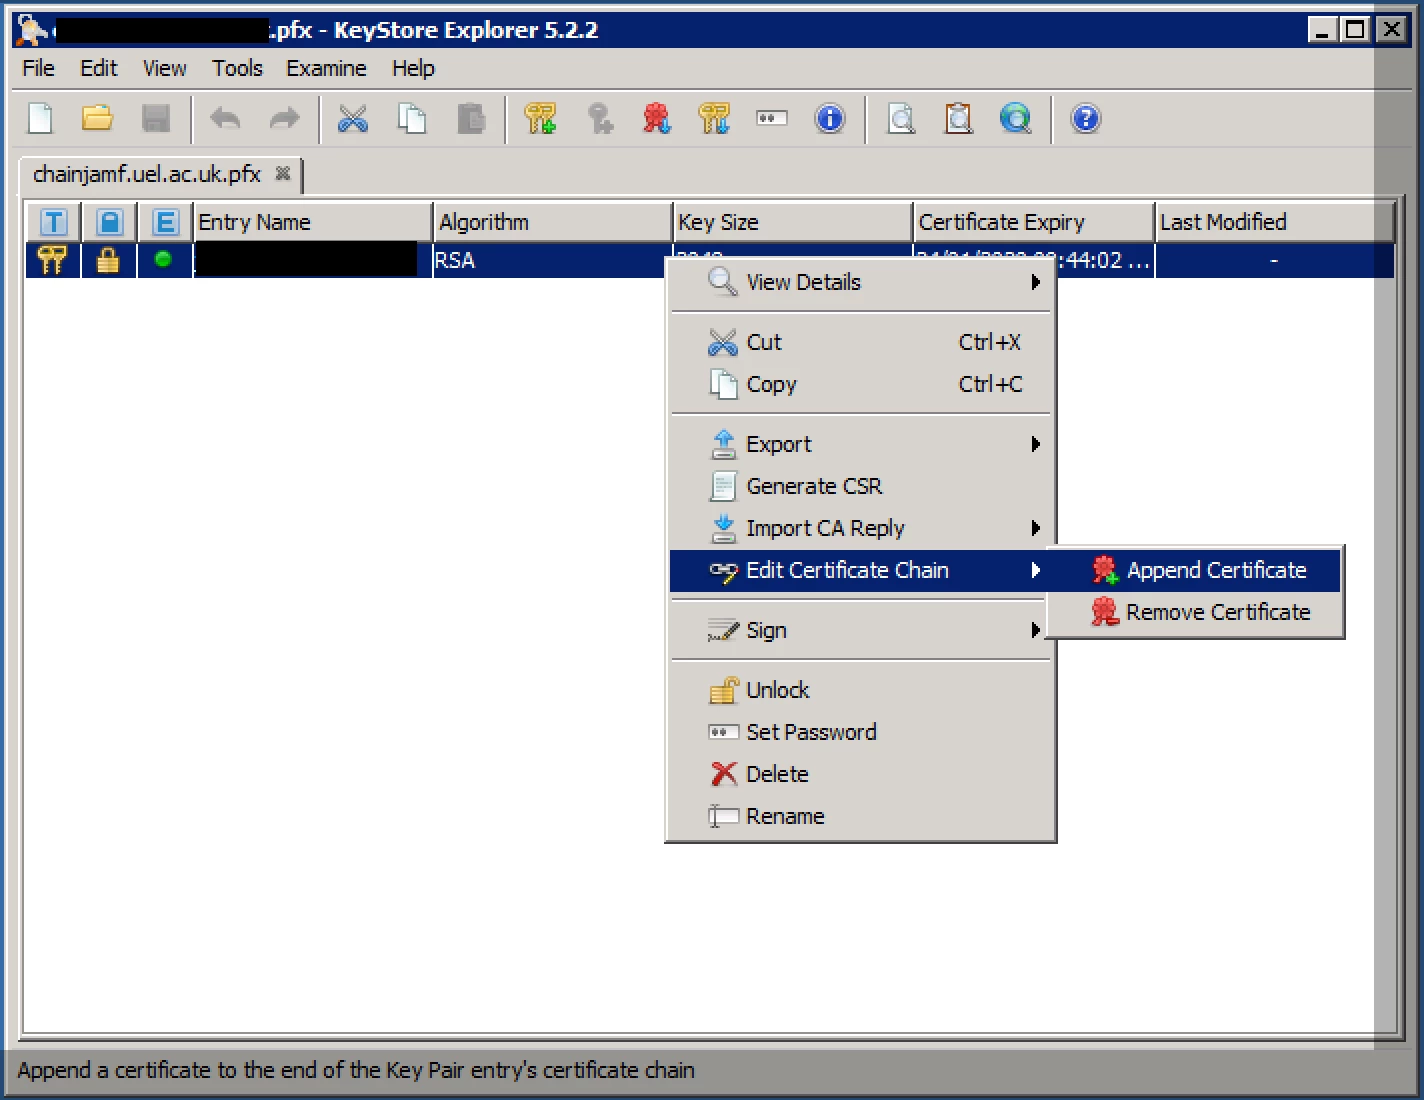Expand the Export submenu
Image resolution: width=1424 pixels, height=1100 pixels.
pyautogui.click(x=861, y=444)
